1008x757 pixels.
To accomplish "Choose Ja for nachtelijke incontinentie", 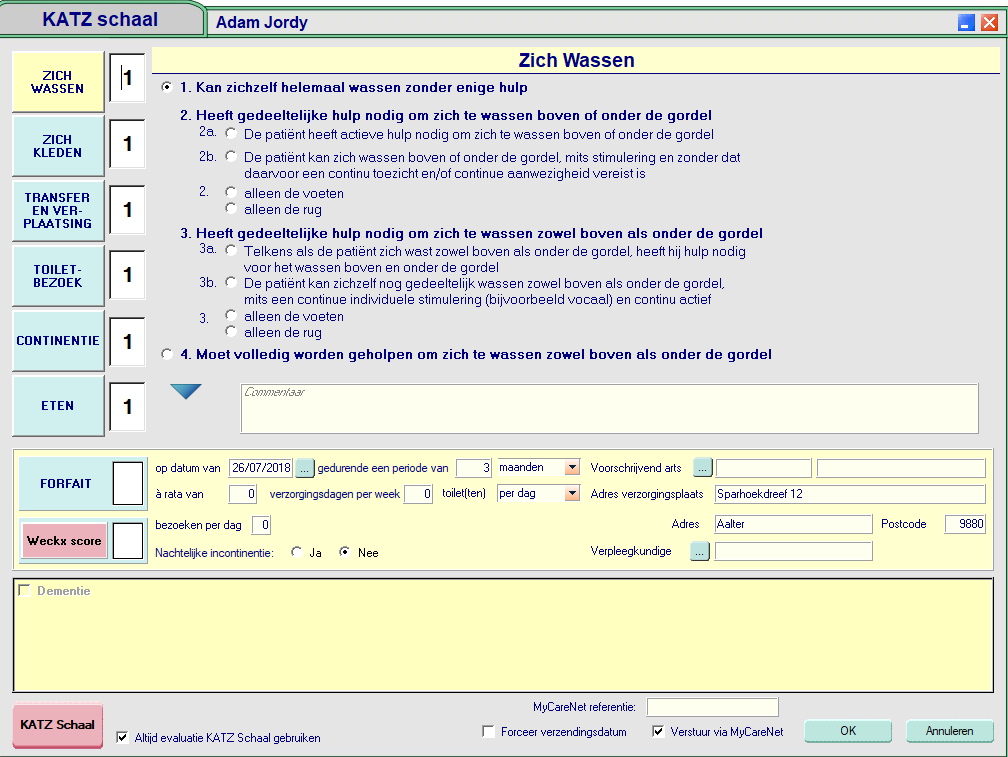I will tap(297, 552).
